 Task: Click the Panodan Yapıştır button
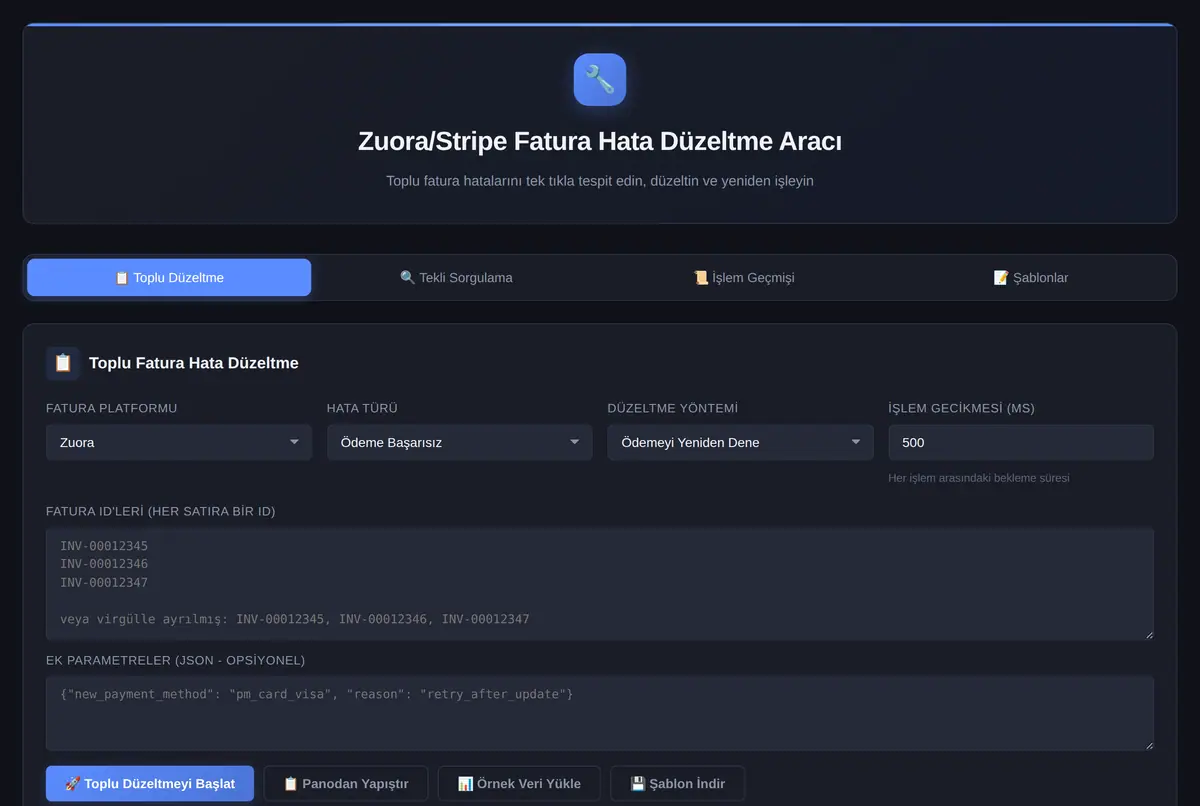(x=346, y=783)
